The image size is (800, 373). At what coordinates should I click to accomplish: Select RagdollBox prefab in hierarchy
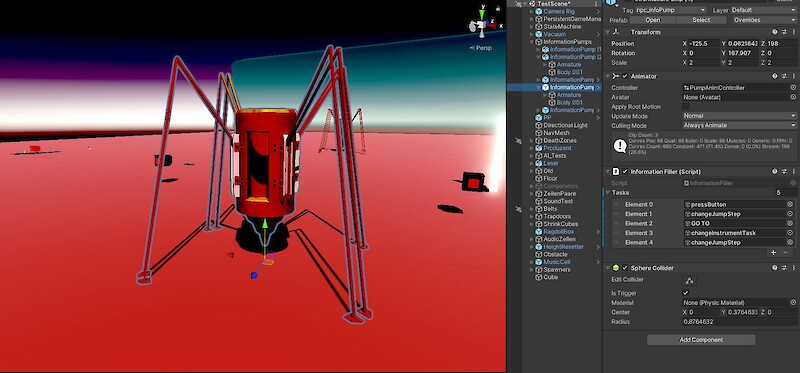[558, 232]
